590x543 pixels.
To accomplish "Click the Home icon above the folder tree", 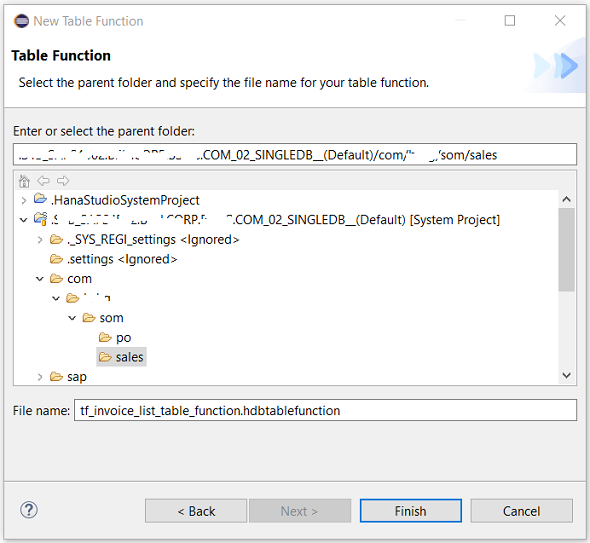I will 24,181.
